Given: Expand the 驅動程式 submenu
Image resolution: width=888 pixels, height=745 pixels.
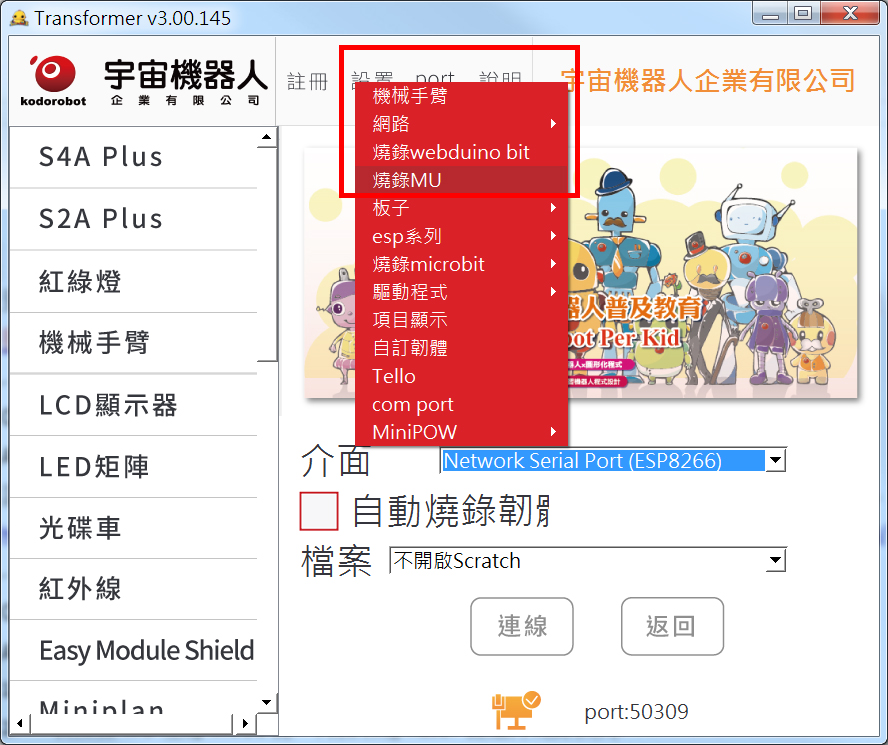Looking at the screenshot, I should (x=462, y=292).
